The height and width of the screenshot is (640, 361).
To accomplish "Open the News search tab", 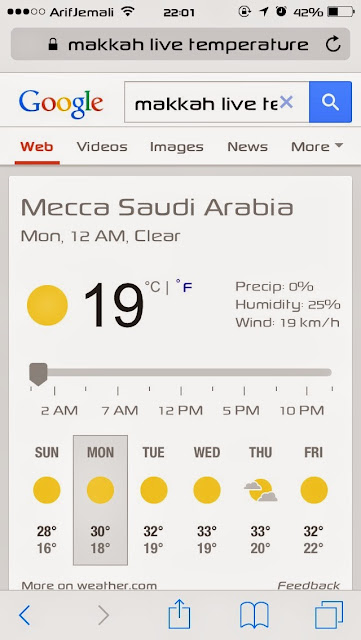I will [247, 147].
